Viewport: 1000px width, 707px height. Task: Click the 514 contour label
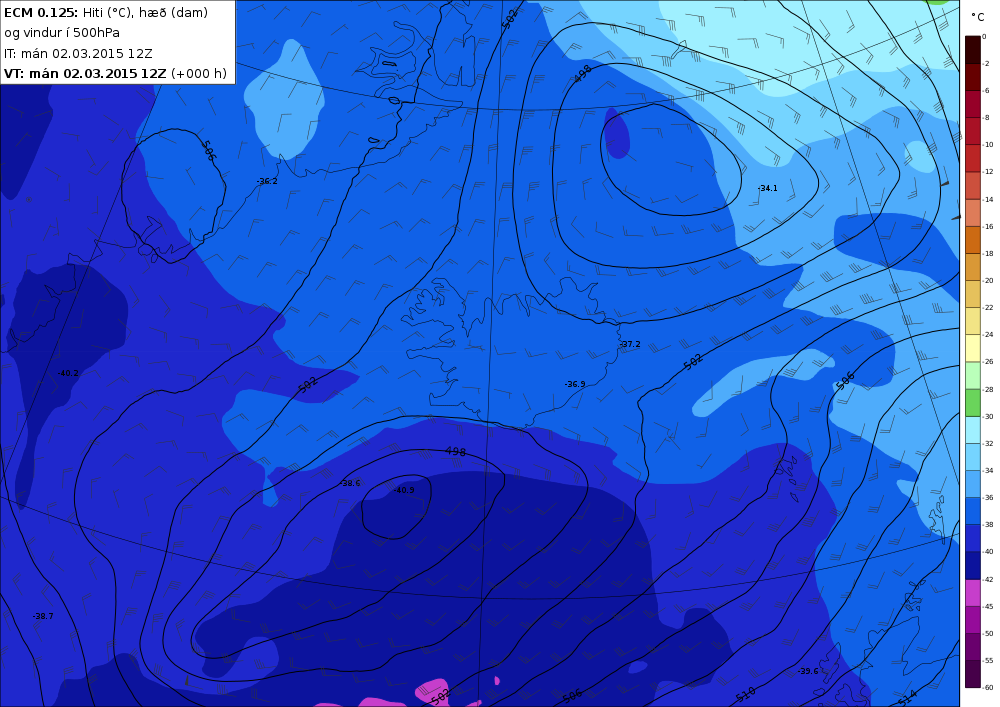(x=907, y=697)
